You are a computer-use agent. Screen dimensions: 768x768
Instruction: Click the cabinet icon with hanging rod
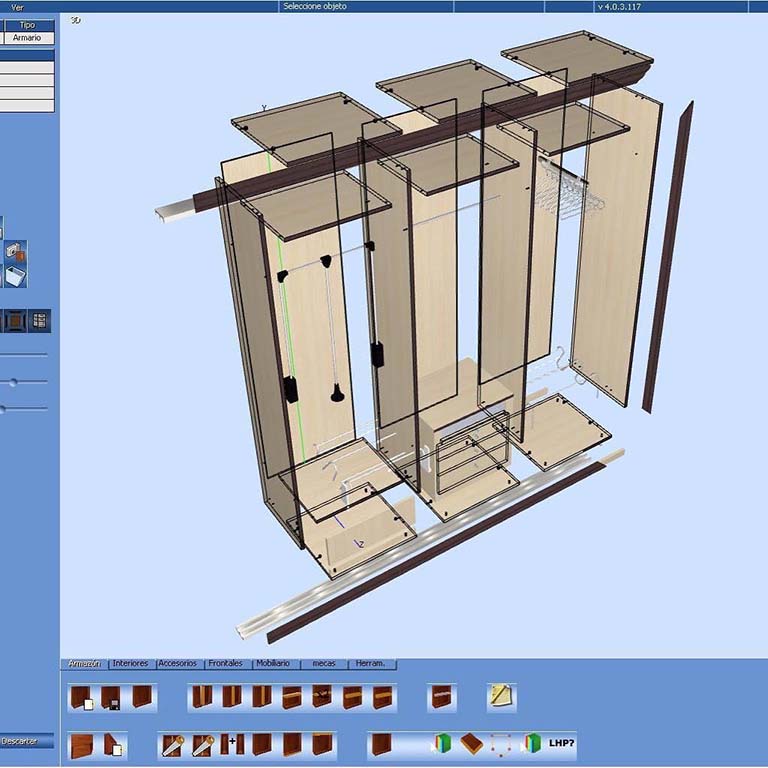coord(322,696)
